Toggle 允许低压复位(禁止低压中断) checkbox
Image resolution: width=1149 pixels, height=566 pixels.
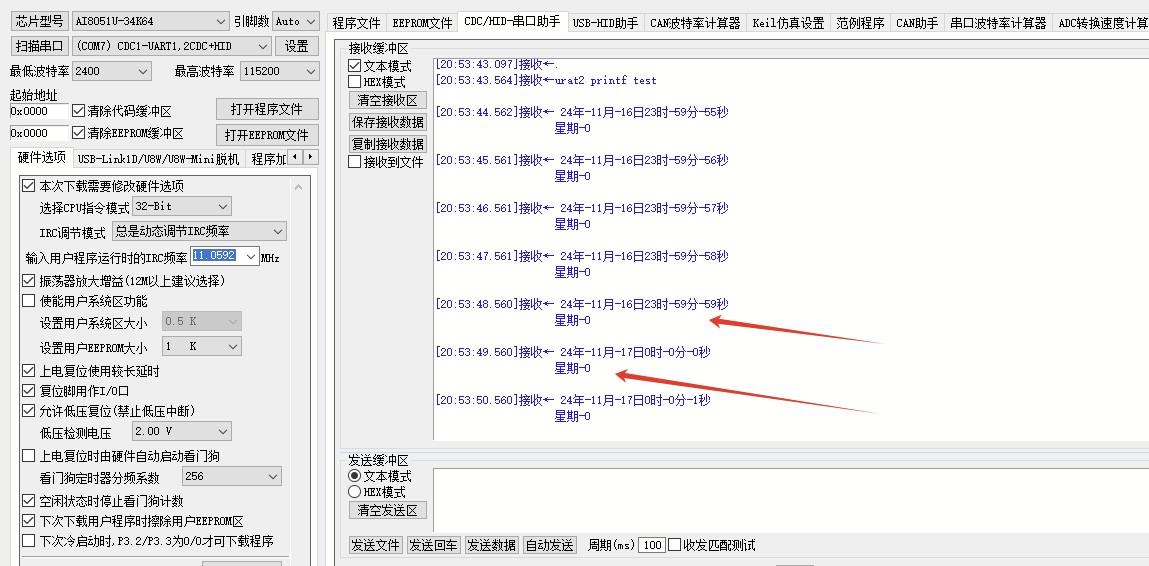29,411
